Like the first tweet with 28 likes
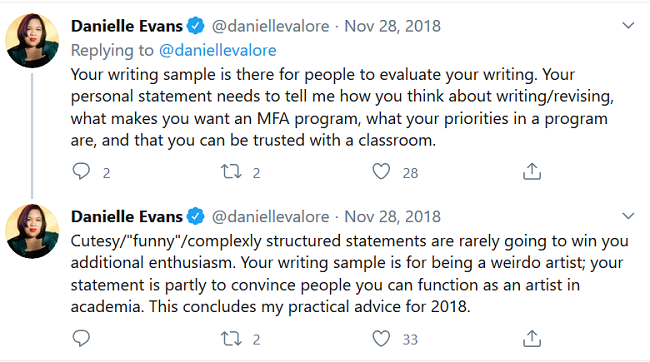 tap(381, 171)
